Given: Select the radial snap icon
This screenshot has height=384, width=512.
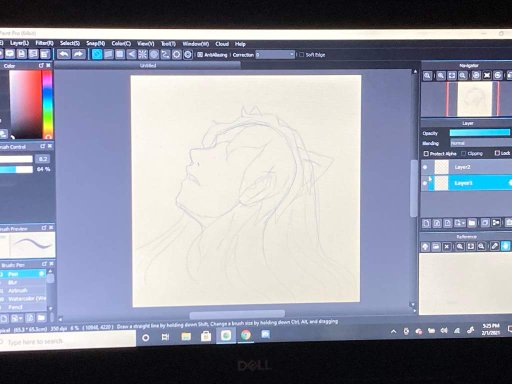Looking at the screenshot, I should 143,54.
